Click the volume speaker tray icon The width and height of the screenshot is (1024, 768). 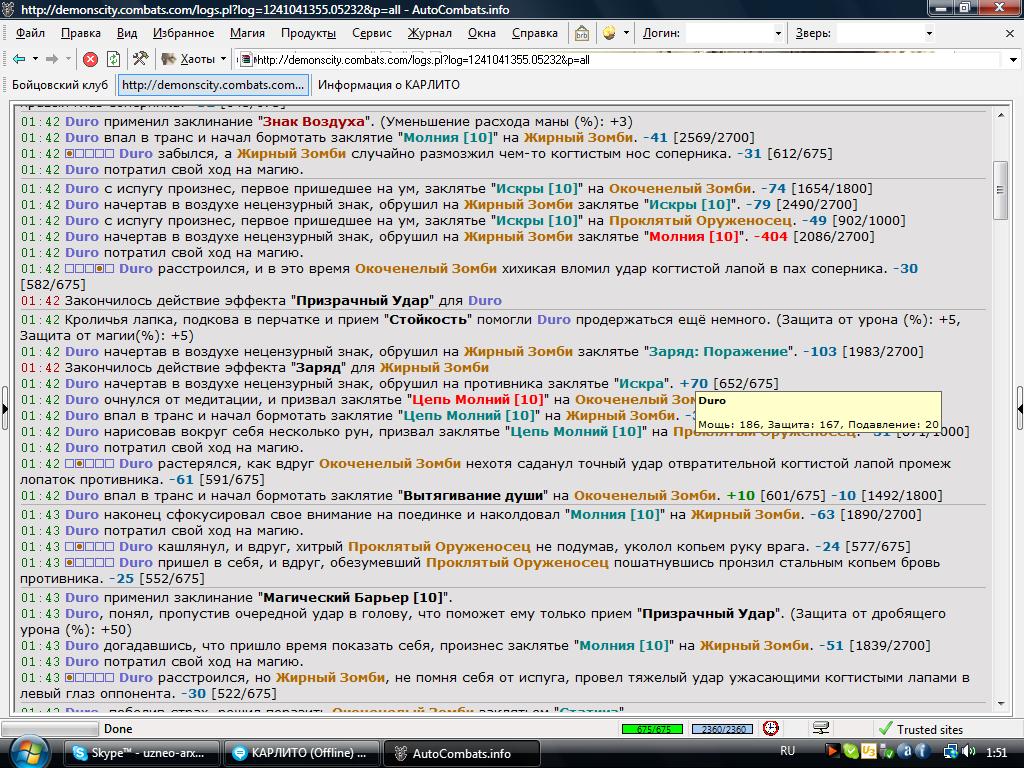coord(968,752)
